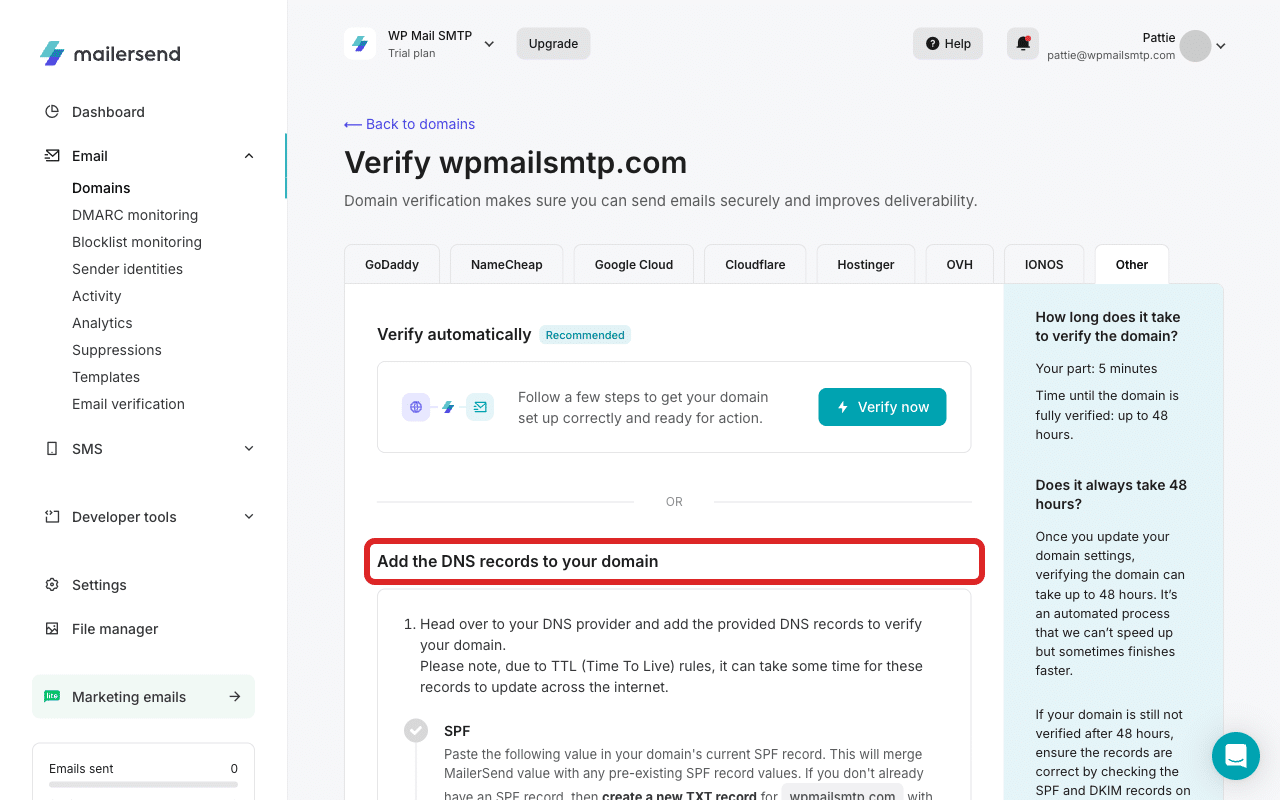Follow the Back to domains link
This screenshot has height=800, width=1280.
[x=408, y=123]
